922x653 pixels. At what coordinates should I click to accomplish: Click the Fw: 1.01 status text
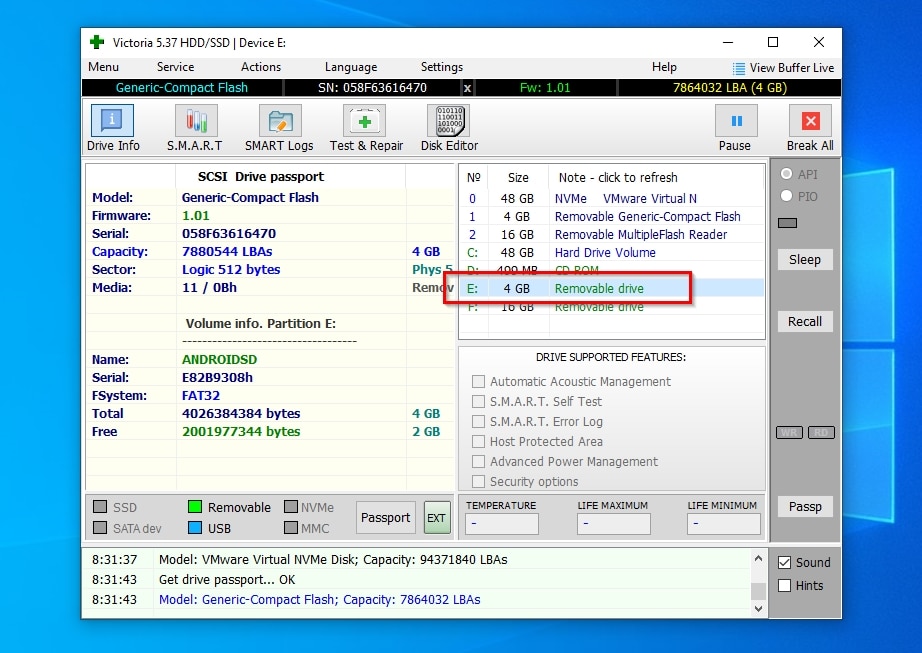tap(545, 88)
